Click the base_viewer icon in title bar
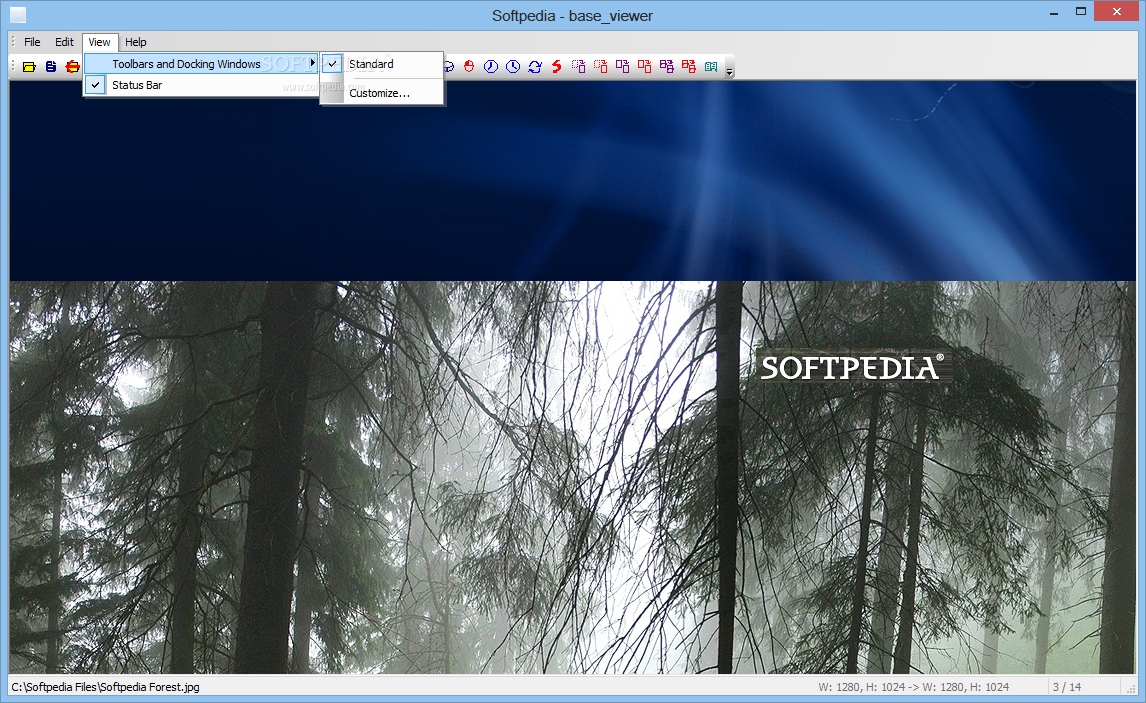This screenshot has width=1146, height=703. (x=18, y=15)
